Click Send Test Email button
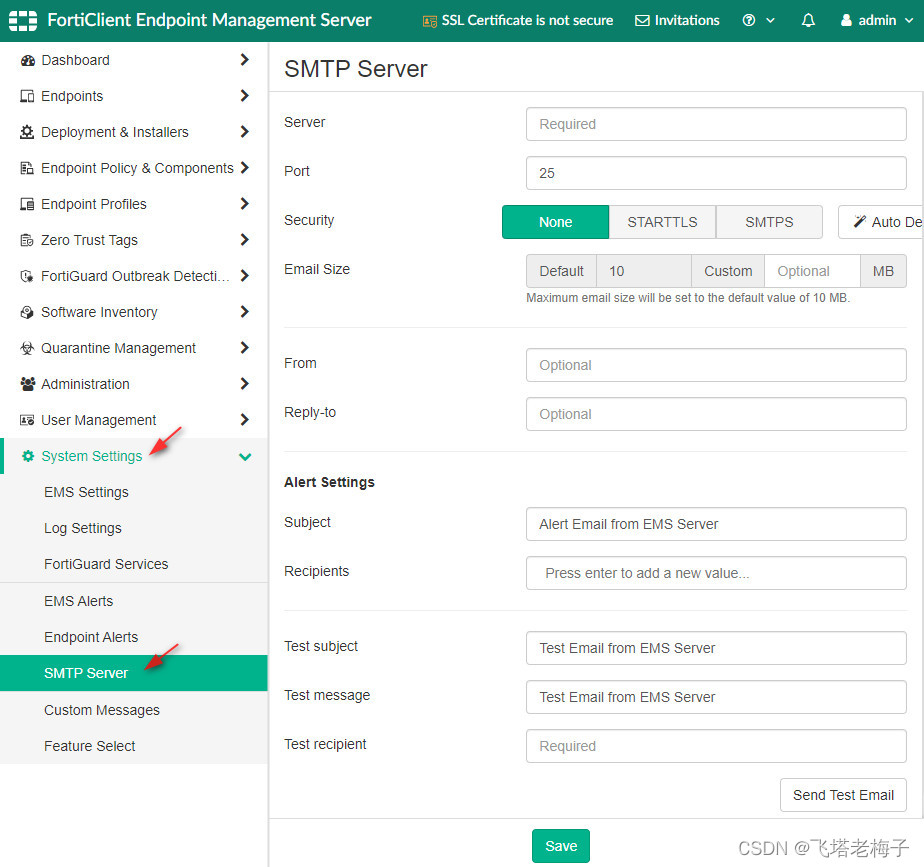The width and height of the screenshot is (924, 867). [843, 795]
